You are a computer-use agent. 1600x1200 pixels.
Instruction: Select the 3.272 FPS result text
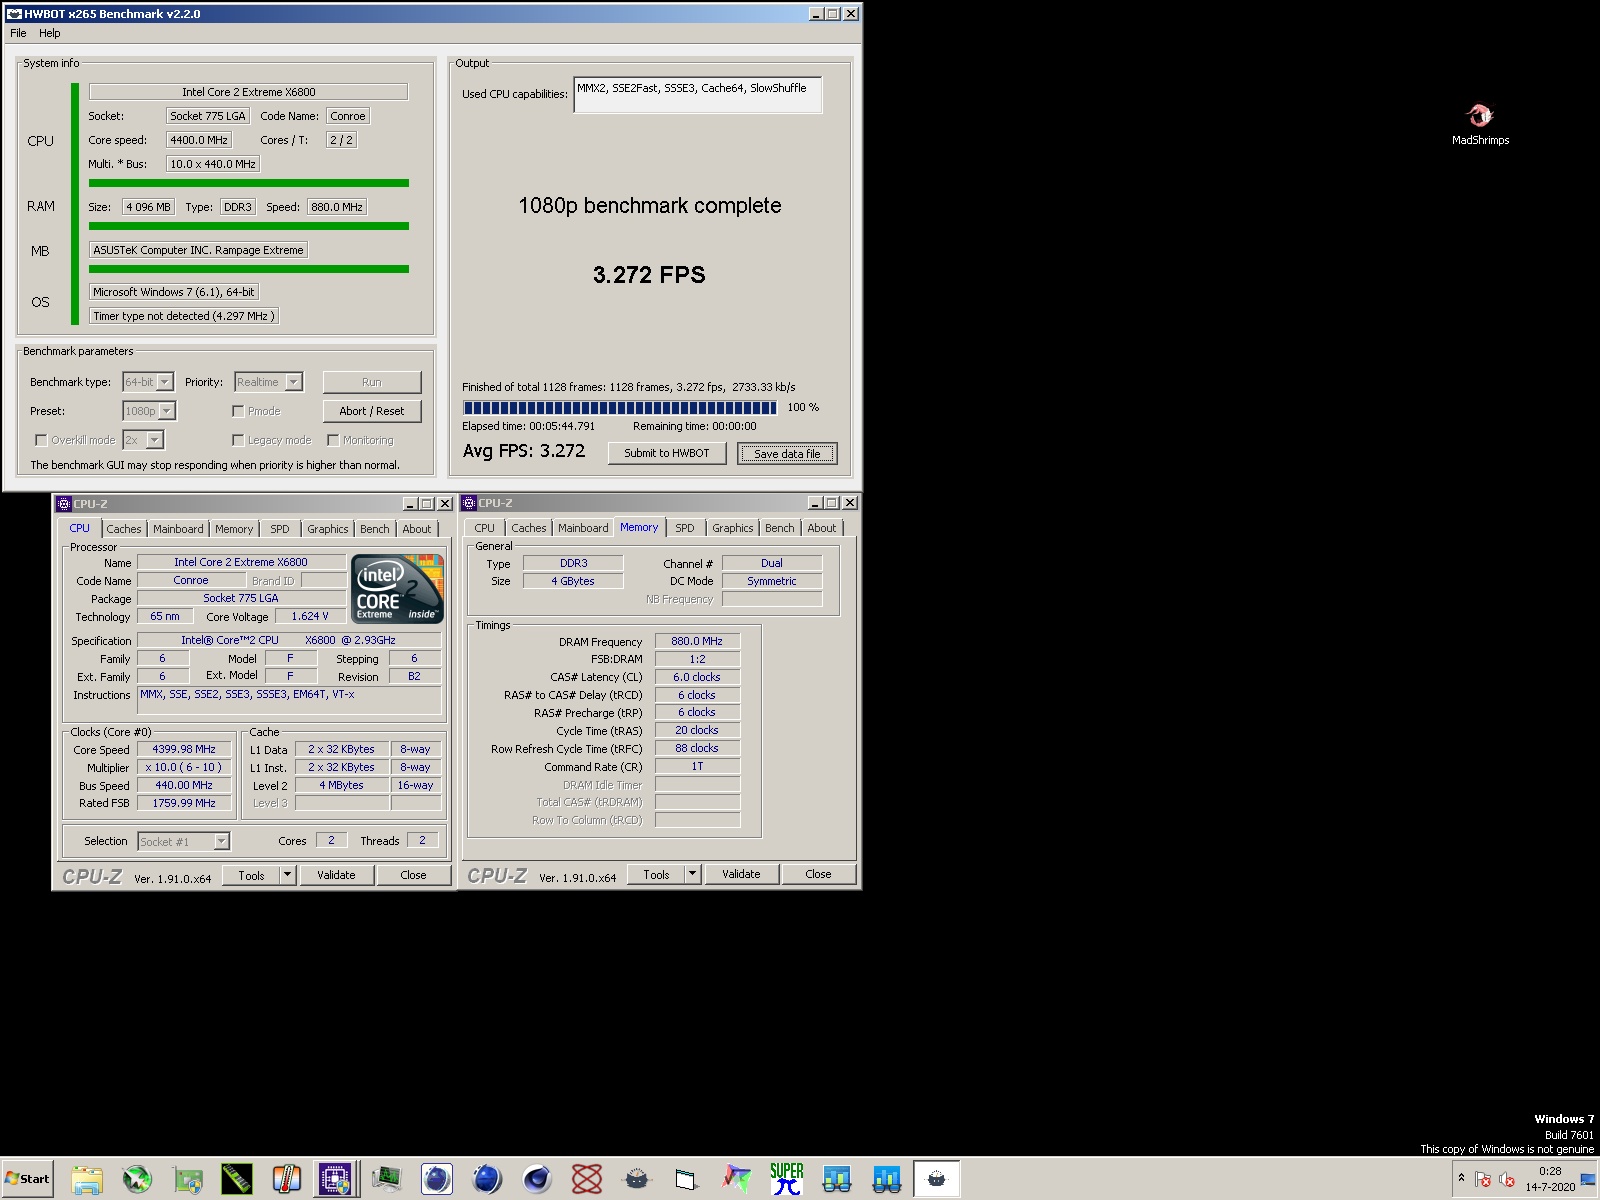[x=649, y=275]
